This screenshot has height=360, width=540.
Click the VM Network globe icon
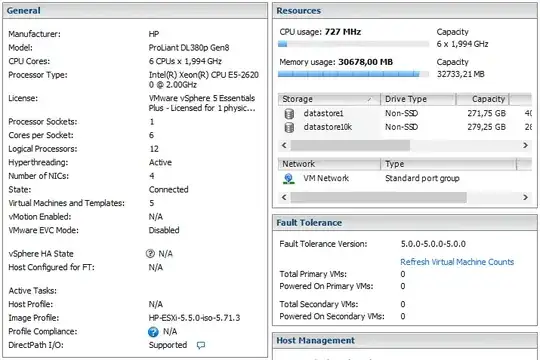289,178
